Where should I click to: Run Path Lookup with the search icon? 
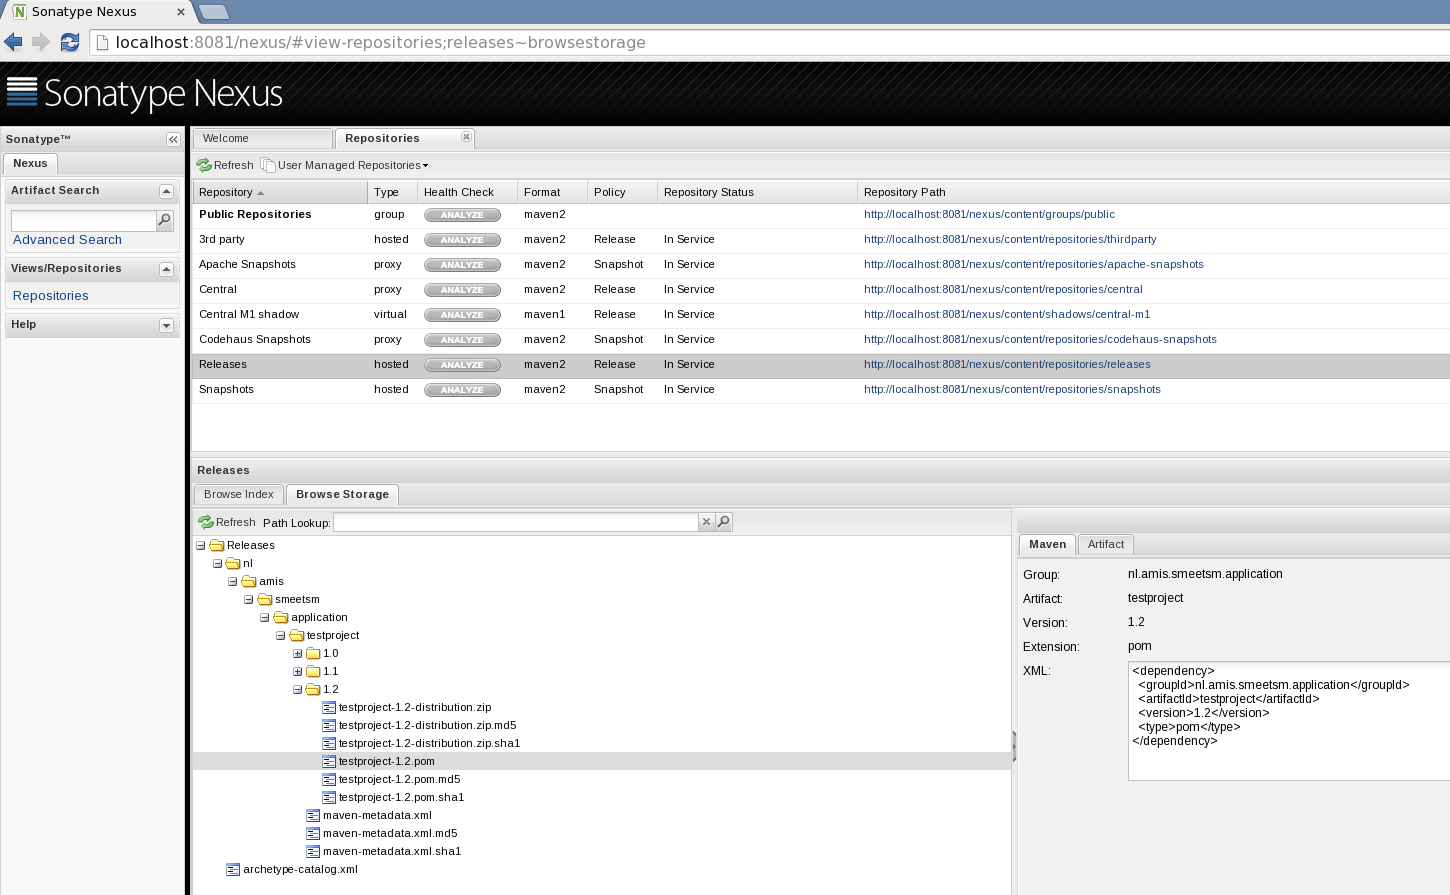pyautogui.click(x=723, y=521)
